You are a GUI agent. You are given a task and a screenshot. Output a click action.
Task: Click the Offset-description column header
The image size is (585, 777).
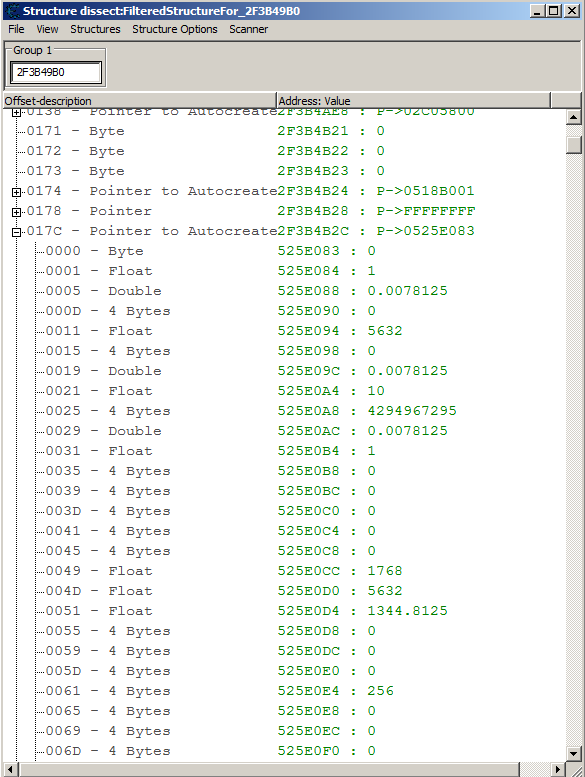(140, 101)
